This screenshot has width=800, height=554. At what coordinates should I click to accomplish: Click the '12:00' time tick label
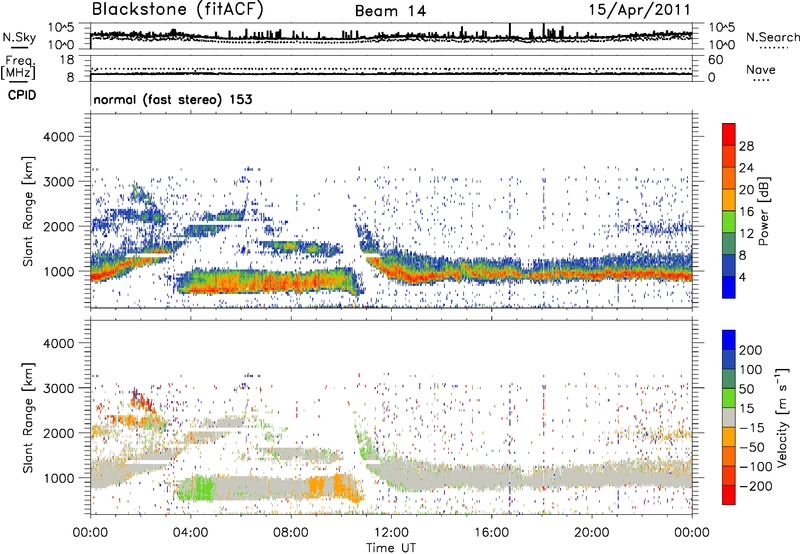point(391,533)
